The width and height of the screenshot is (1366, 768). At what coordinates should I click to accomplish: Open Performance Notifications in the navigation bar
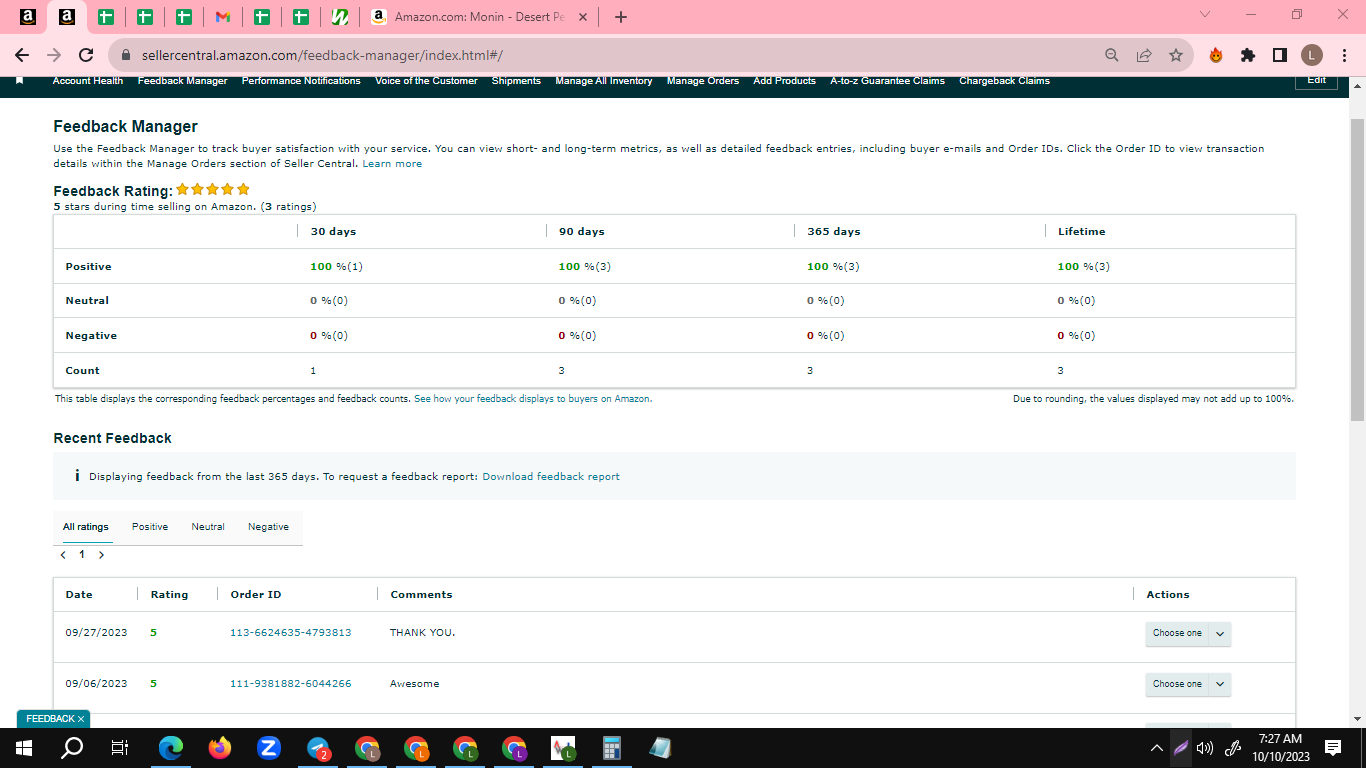click(301, 81)
